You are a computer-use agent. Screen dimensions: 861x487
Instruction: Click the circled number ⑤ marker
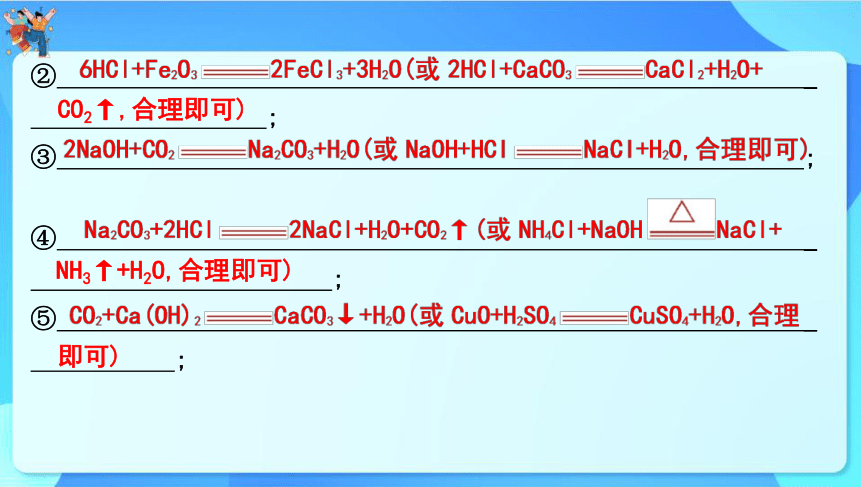[x=43, y=318]
